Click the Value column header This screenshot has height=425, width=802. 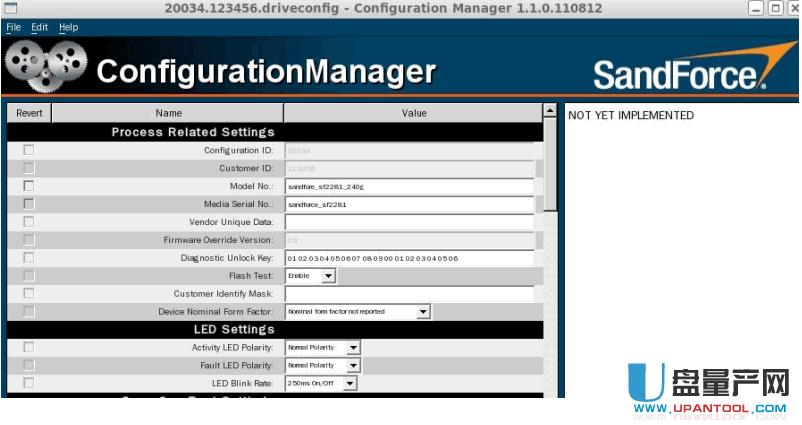[413, 113]
